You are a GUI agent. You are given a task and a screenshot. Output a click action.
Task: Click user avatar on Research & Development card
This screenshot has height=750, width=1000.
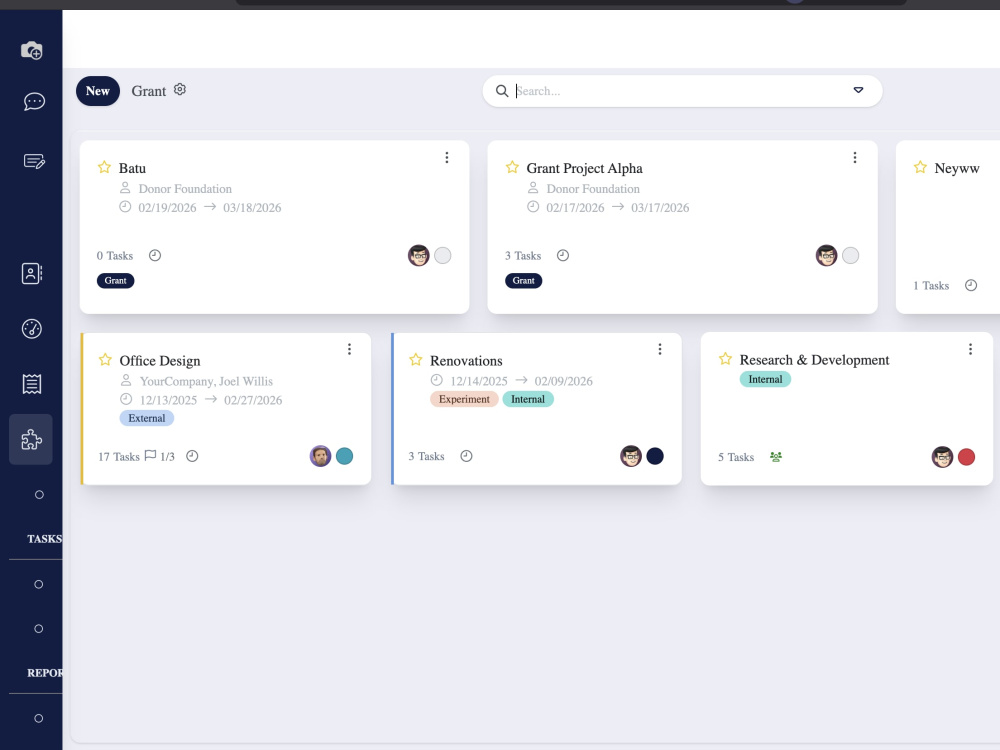tap(942, 457)
